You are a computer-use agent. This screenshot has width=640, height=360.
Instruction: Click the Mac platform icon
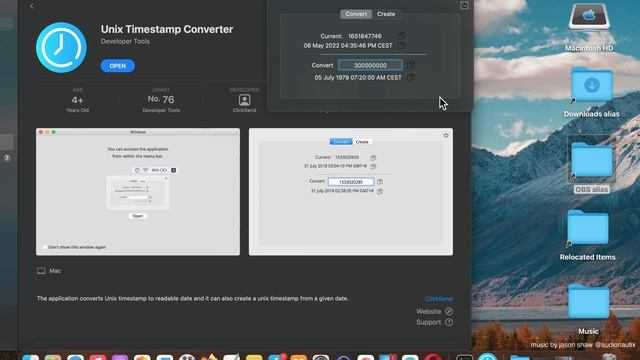41,271
